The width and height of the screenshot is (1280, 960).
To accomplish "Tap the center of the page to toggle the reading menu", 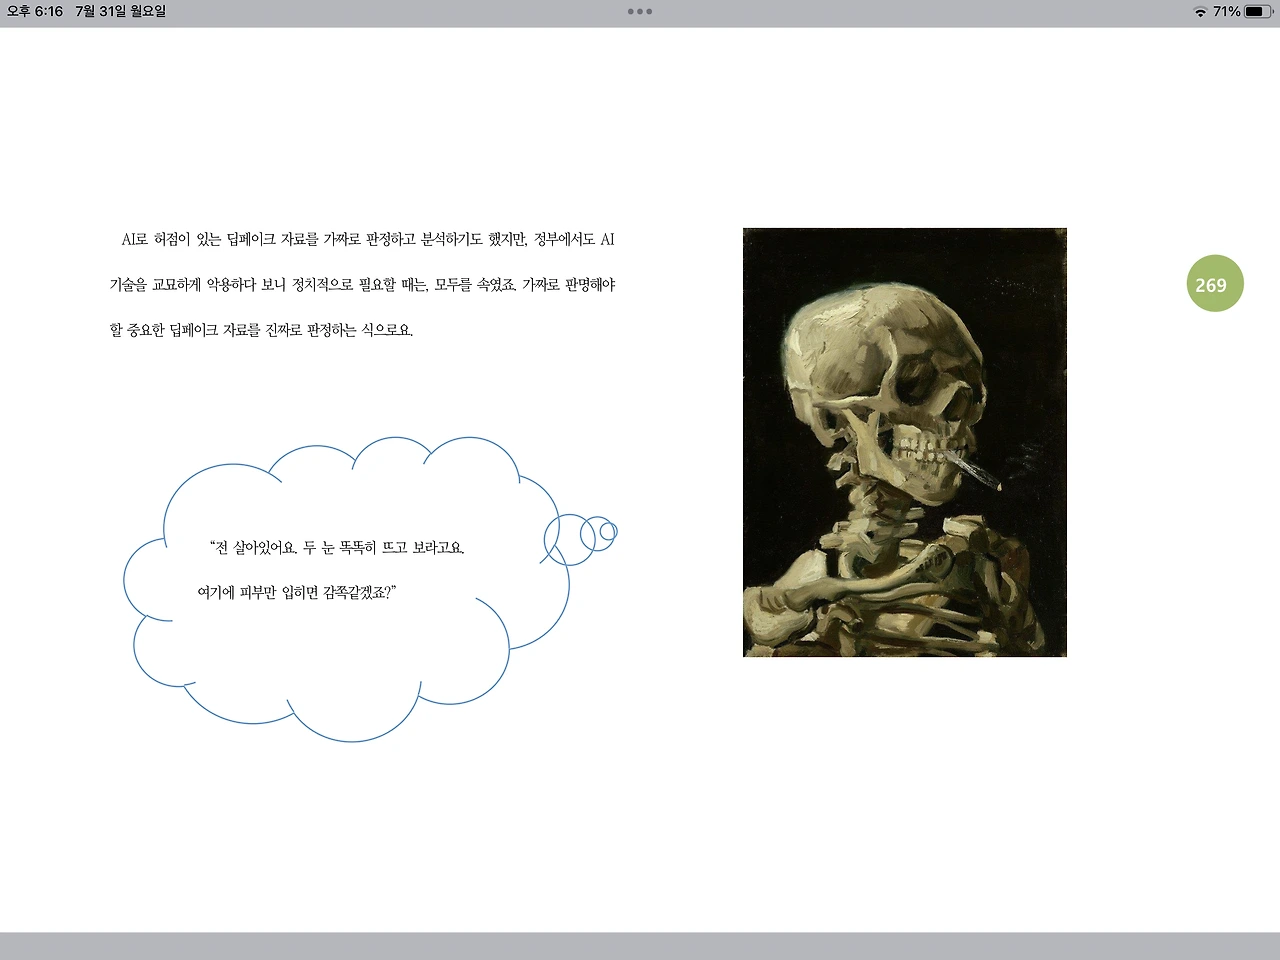I will click(640, 480).
